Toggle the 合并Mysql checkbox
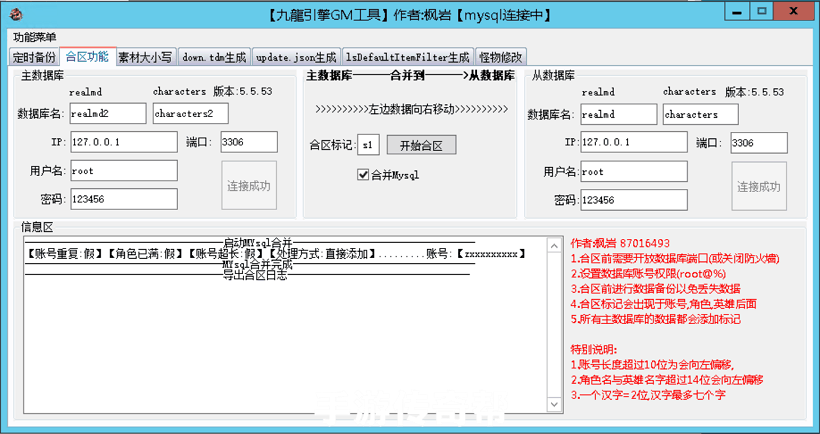Image resolution: width=820 pixels, height=434 pixels. (x=363, y=175)
